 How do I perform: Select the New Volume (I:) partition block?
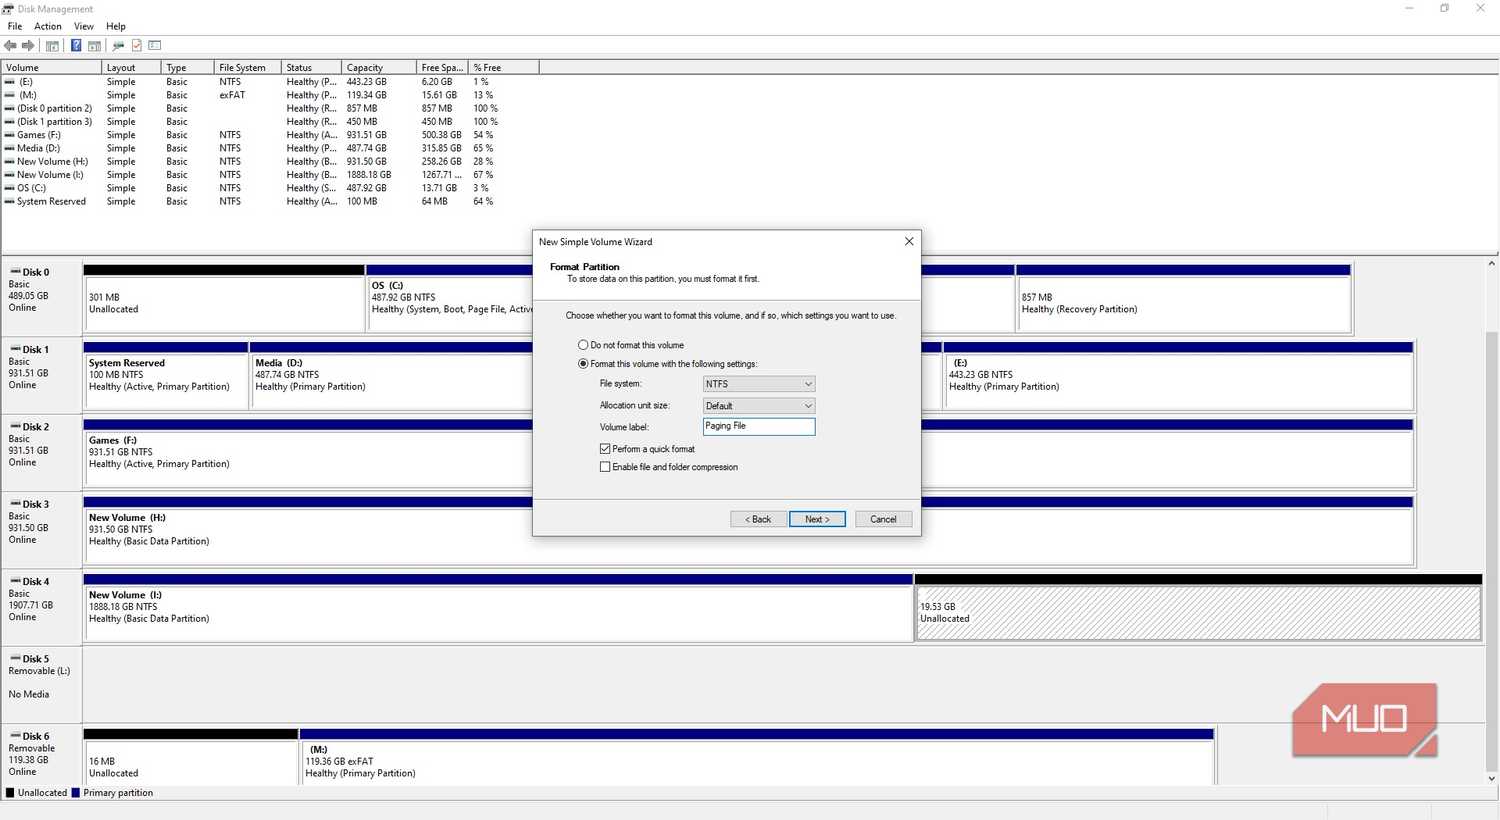(498, 608)
